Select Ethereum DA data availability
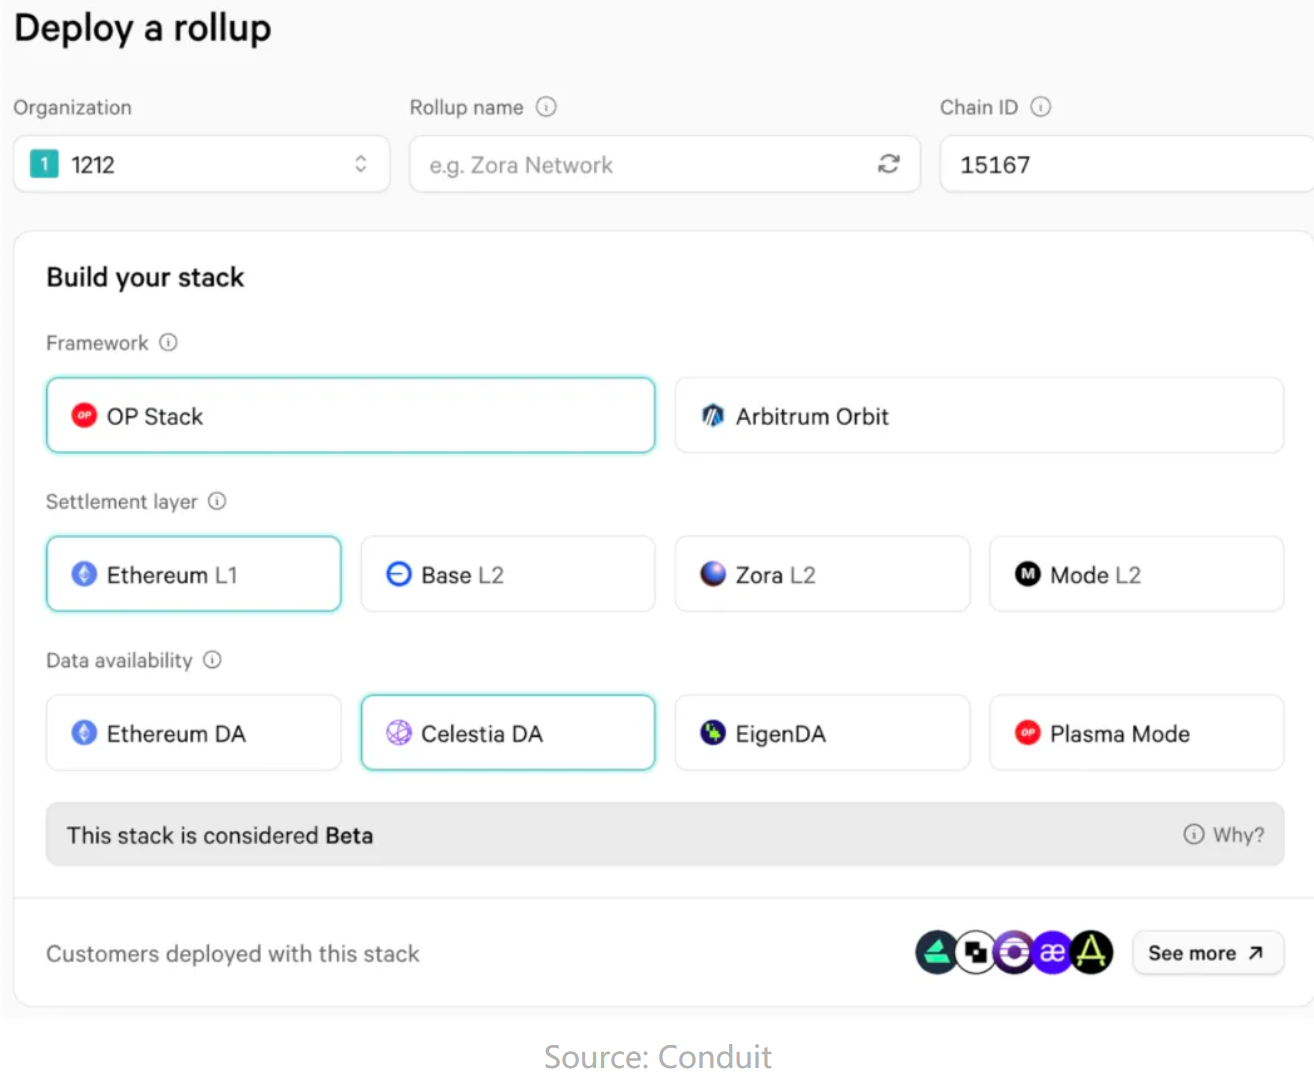The height and width of the screenshot is (1081, 1314). point(194,733)
